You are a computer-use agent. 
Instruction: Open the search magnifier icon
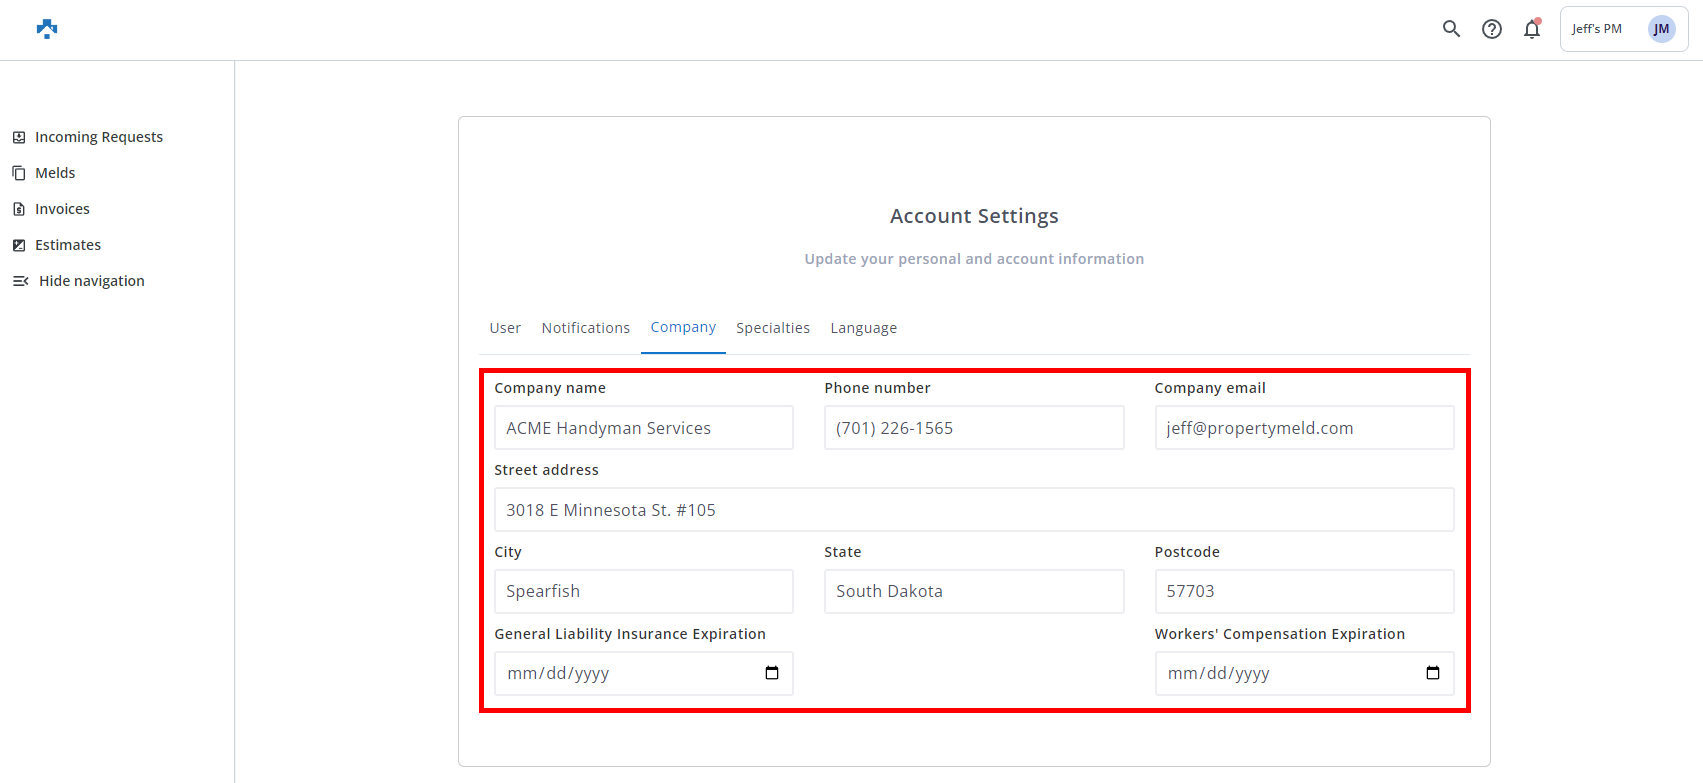pyautogui.click(x=1451, y=29)
